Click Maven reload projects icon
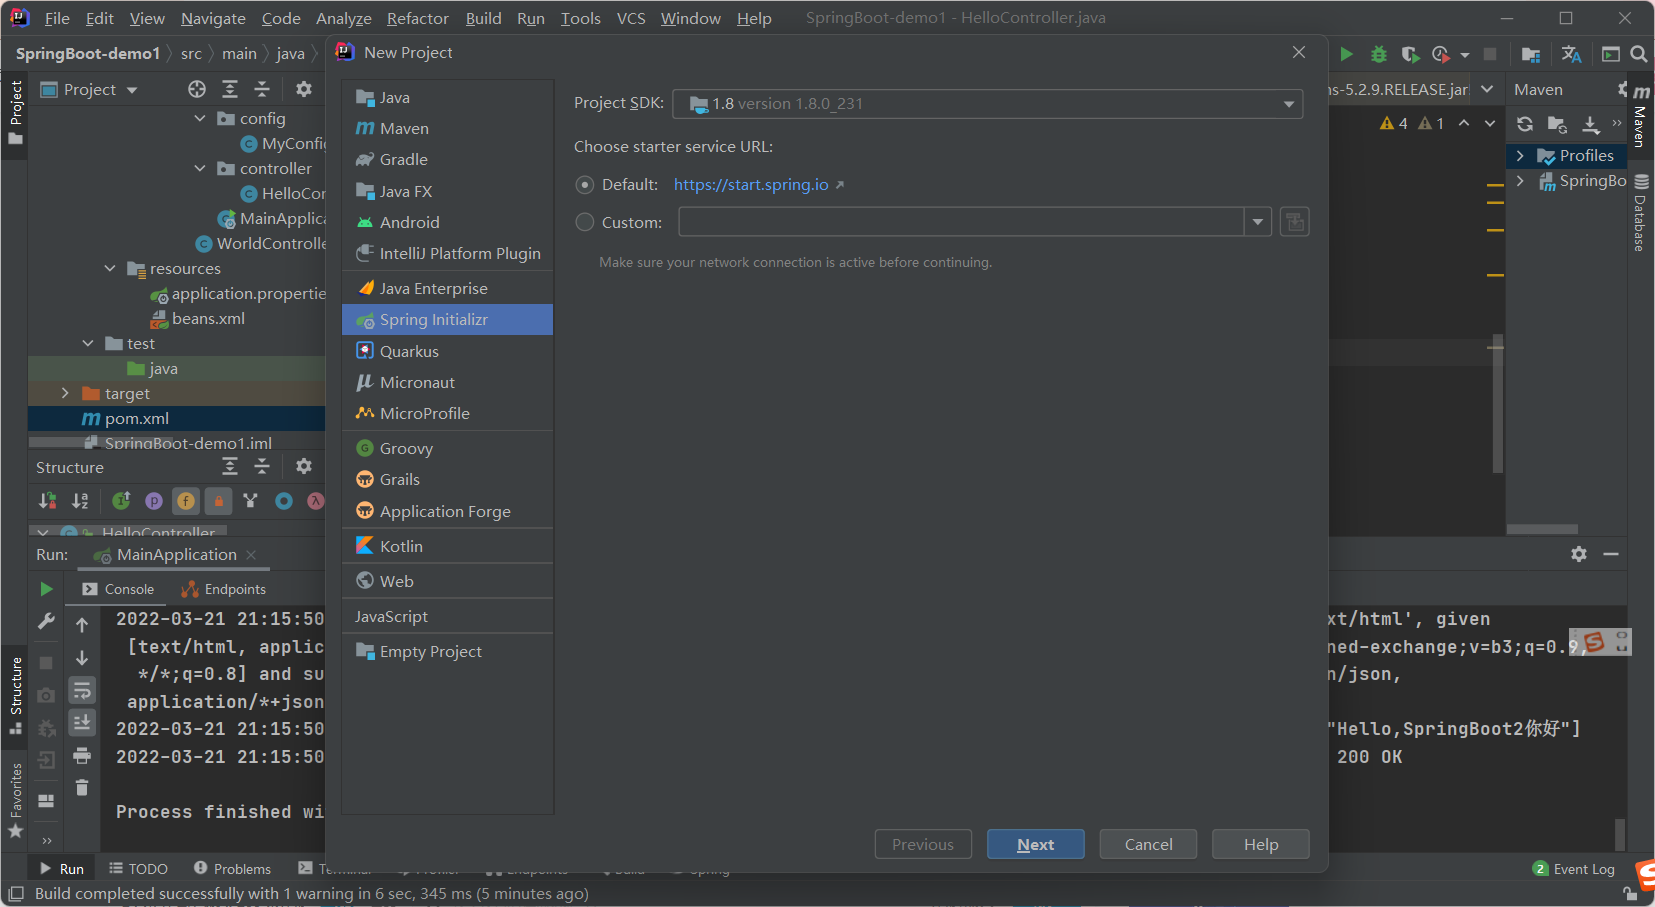1655x907 pixels. click(x=1525, y=124)
